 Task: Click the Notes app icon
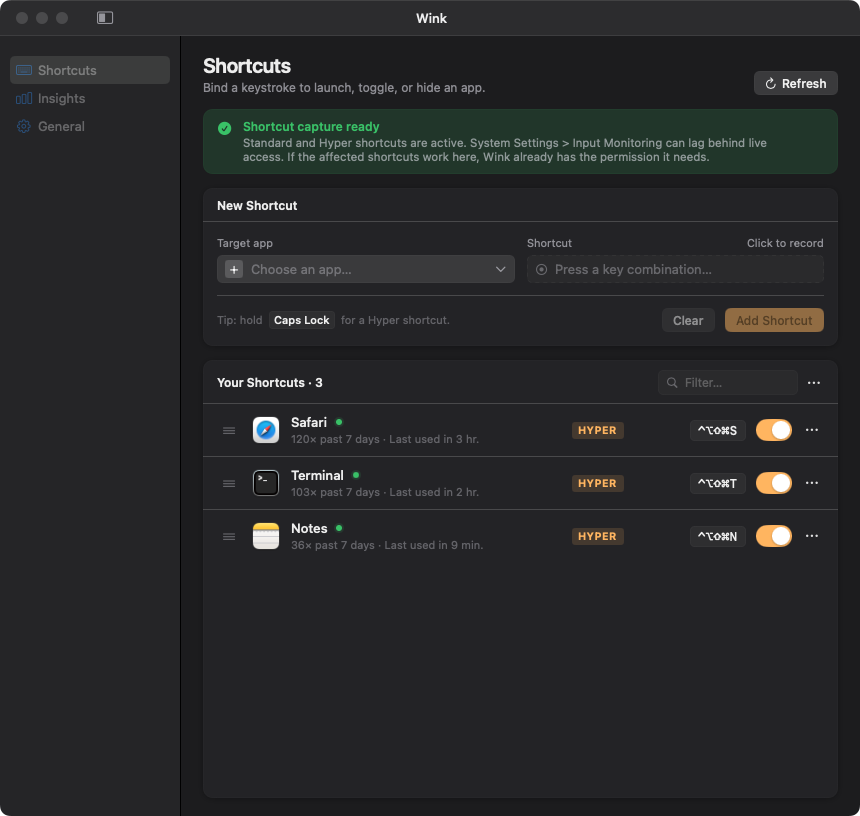tap(266, 536)
